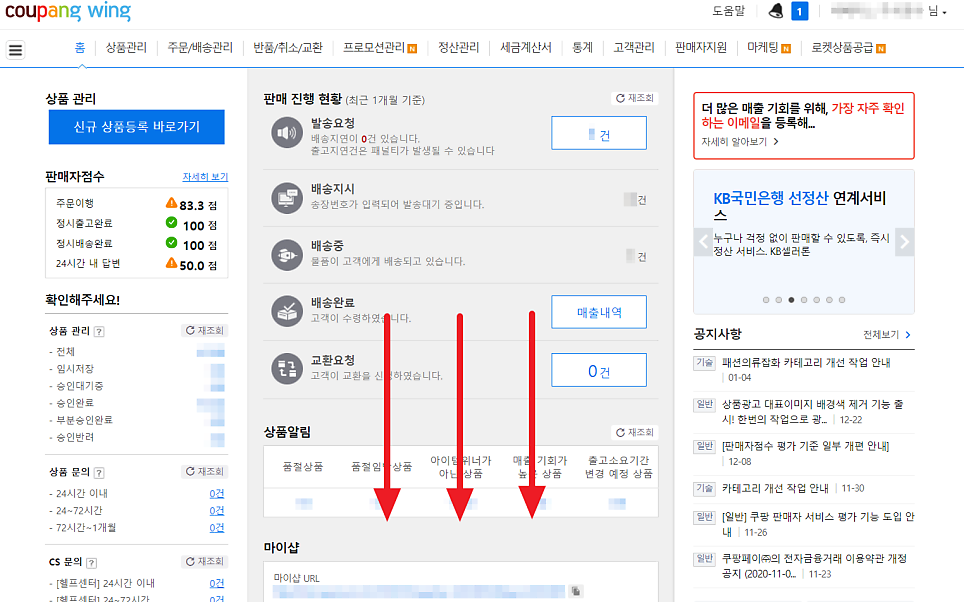Screen dimensions: 964x602
Task: Open the hamburger menu icon
Action: coord(15,49)
